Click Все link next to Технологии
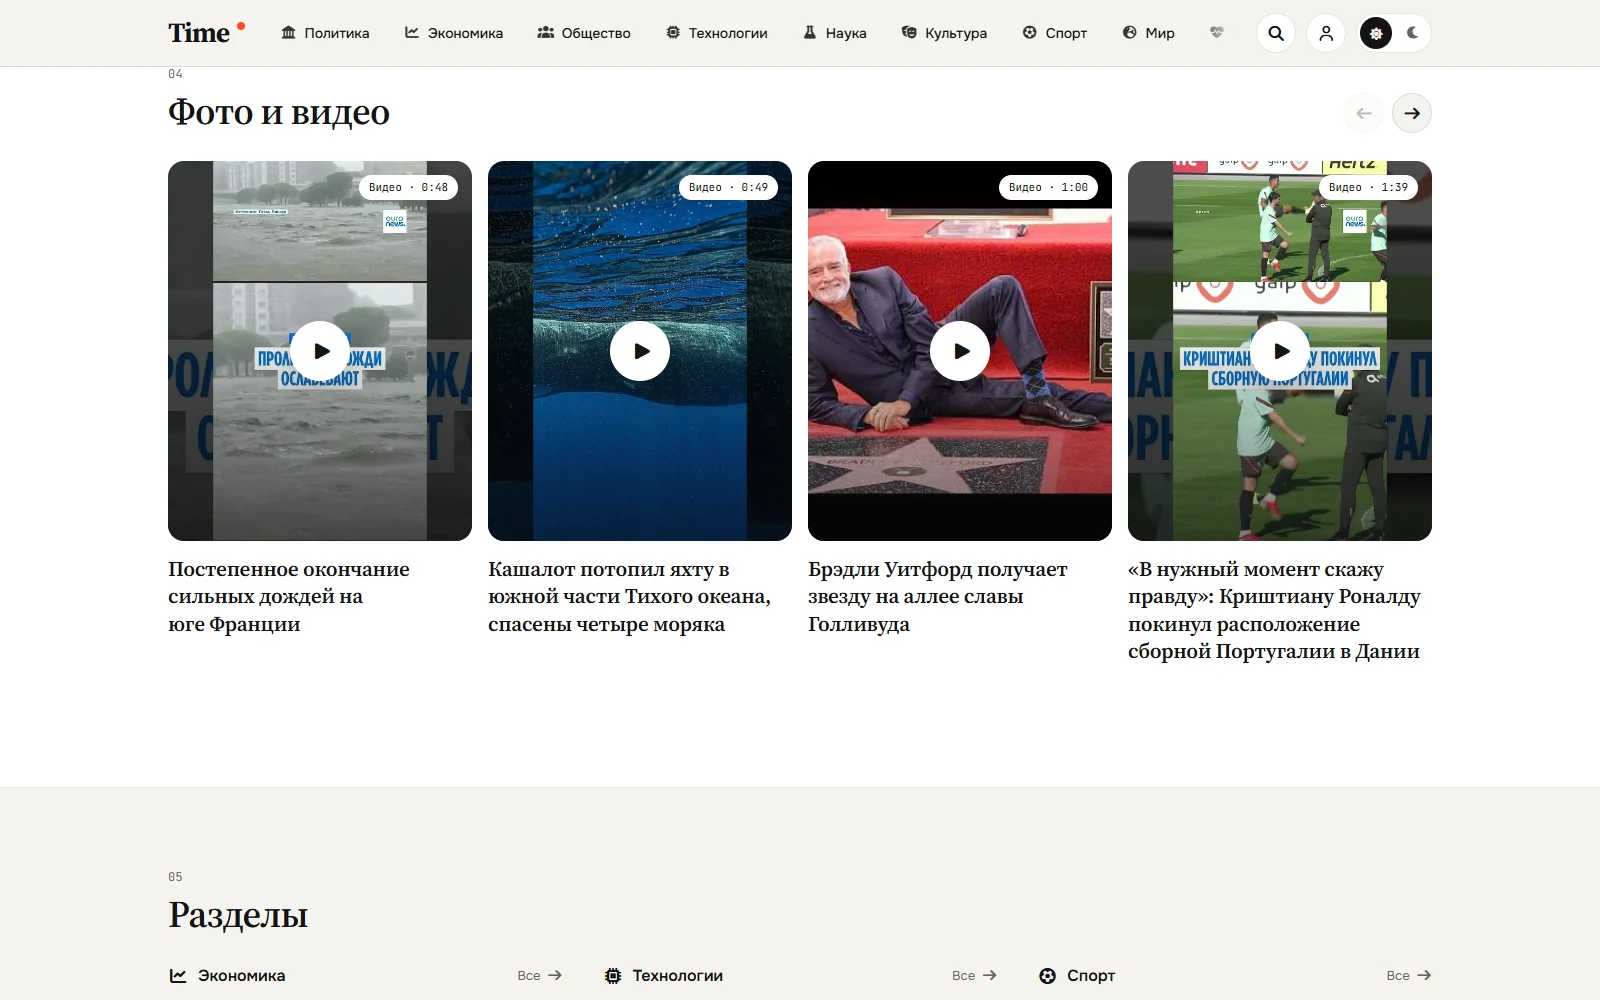Screen dimensions: 1600x1000 coord(975,976)
